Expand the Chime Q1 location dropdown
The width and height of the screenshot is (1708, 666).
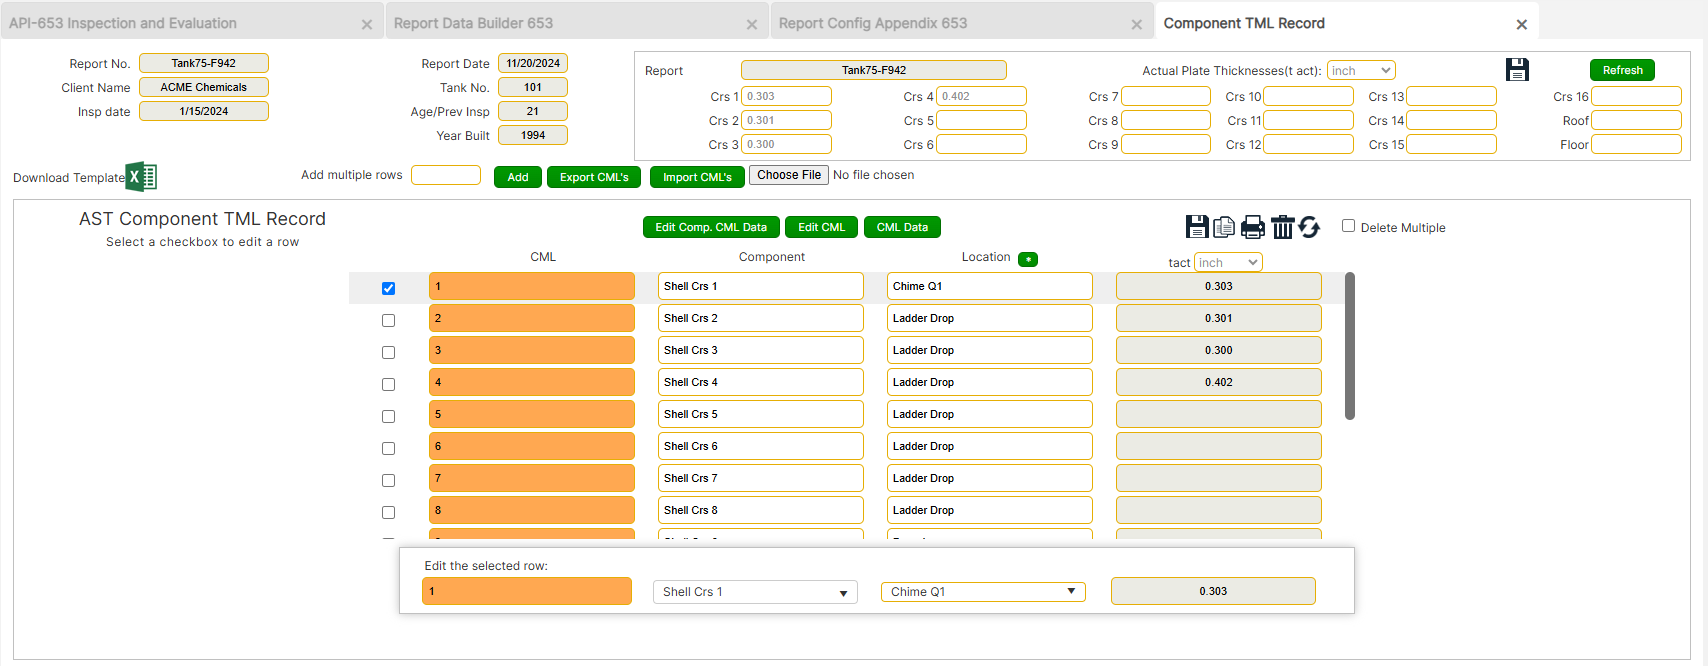tap(982, 592)
